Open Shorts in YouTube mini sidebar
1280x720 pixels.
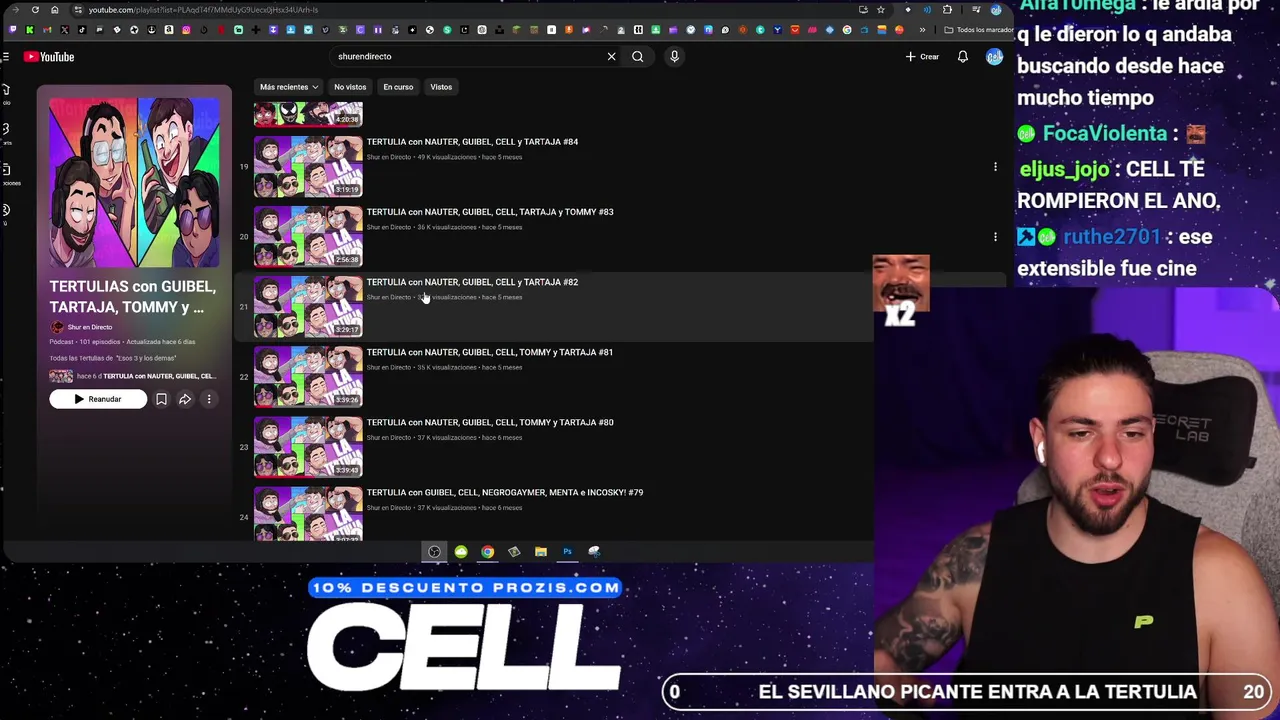point(6,134)
